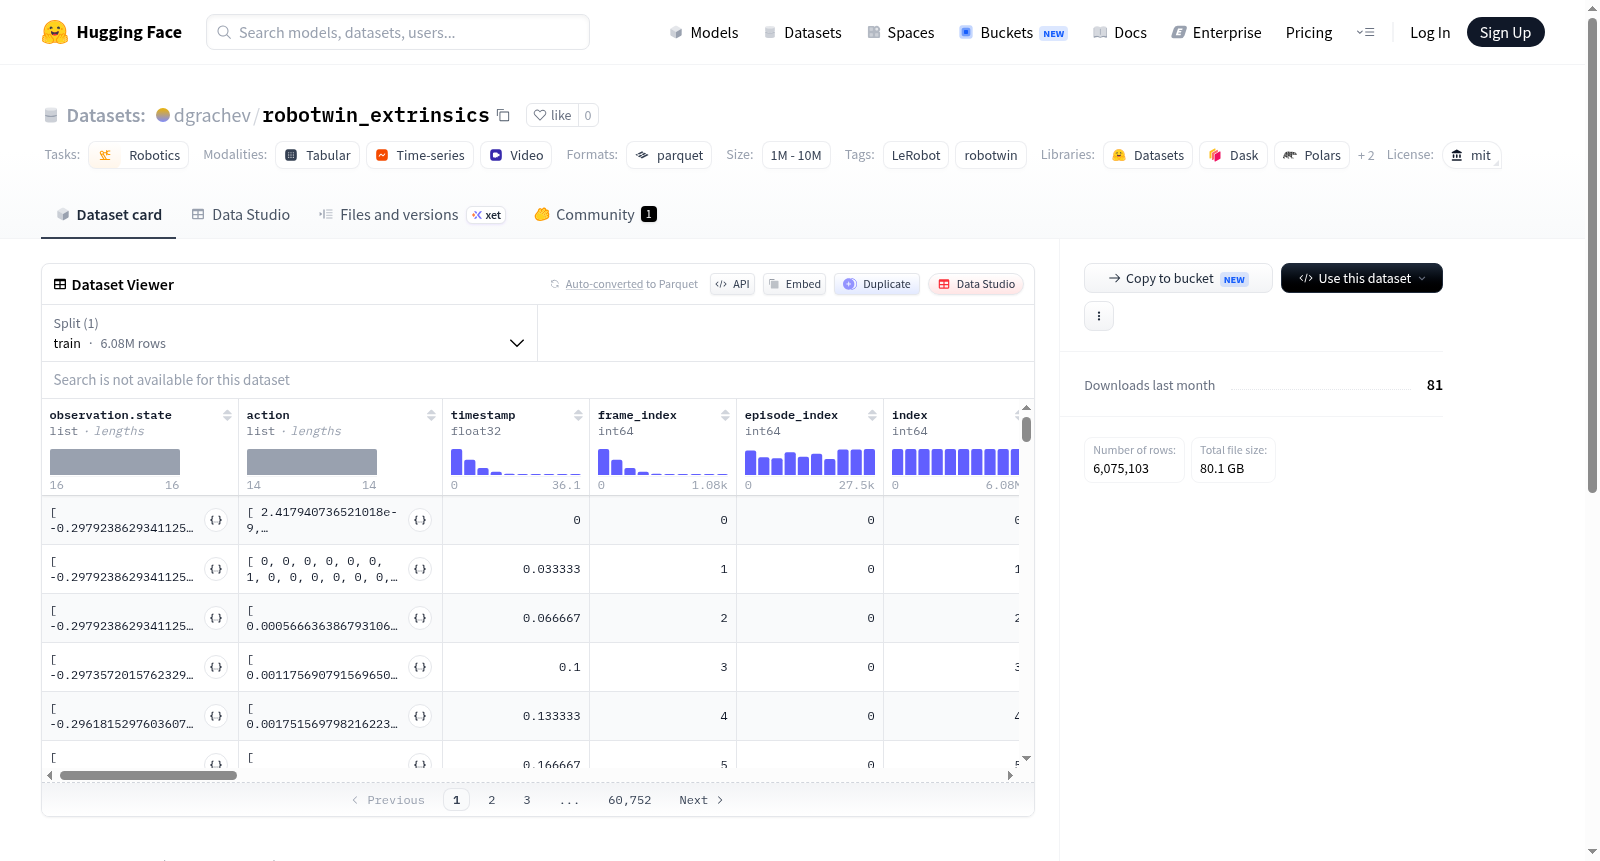1600x861 pixels.
Task: Switch to the Dataset card tab
Action: pyautogui.click(x=109, y=215)
